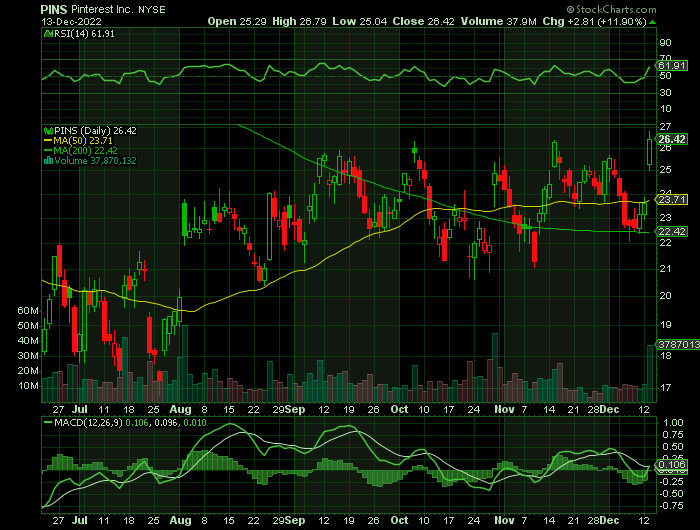700x530 pixels.
Task: Click the 60M volume axis label
Action: [x=28, y=311]
